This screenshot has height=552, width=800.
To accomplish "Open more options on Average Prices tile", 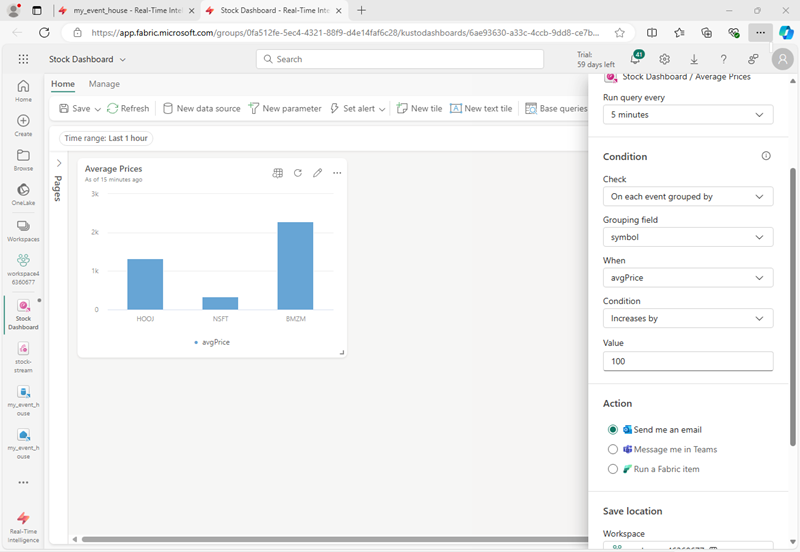I will coord(337,173).
